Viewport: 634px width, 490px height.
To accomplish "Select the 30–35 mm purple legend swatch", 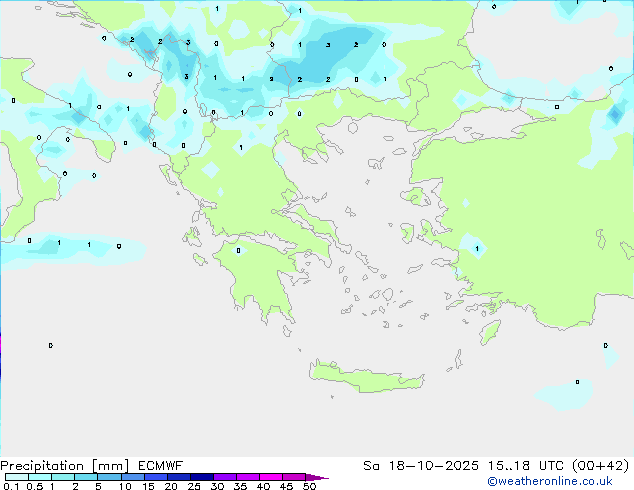I will click(x=224, y=477).
